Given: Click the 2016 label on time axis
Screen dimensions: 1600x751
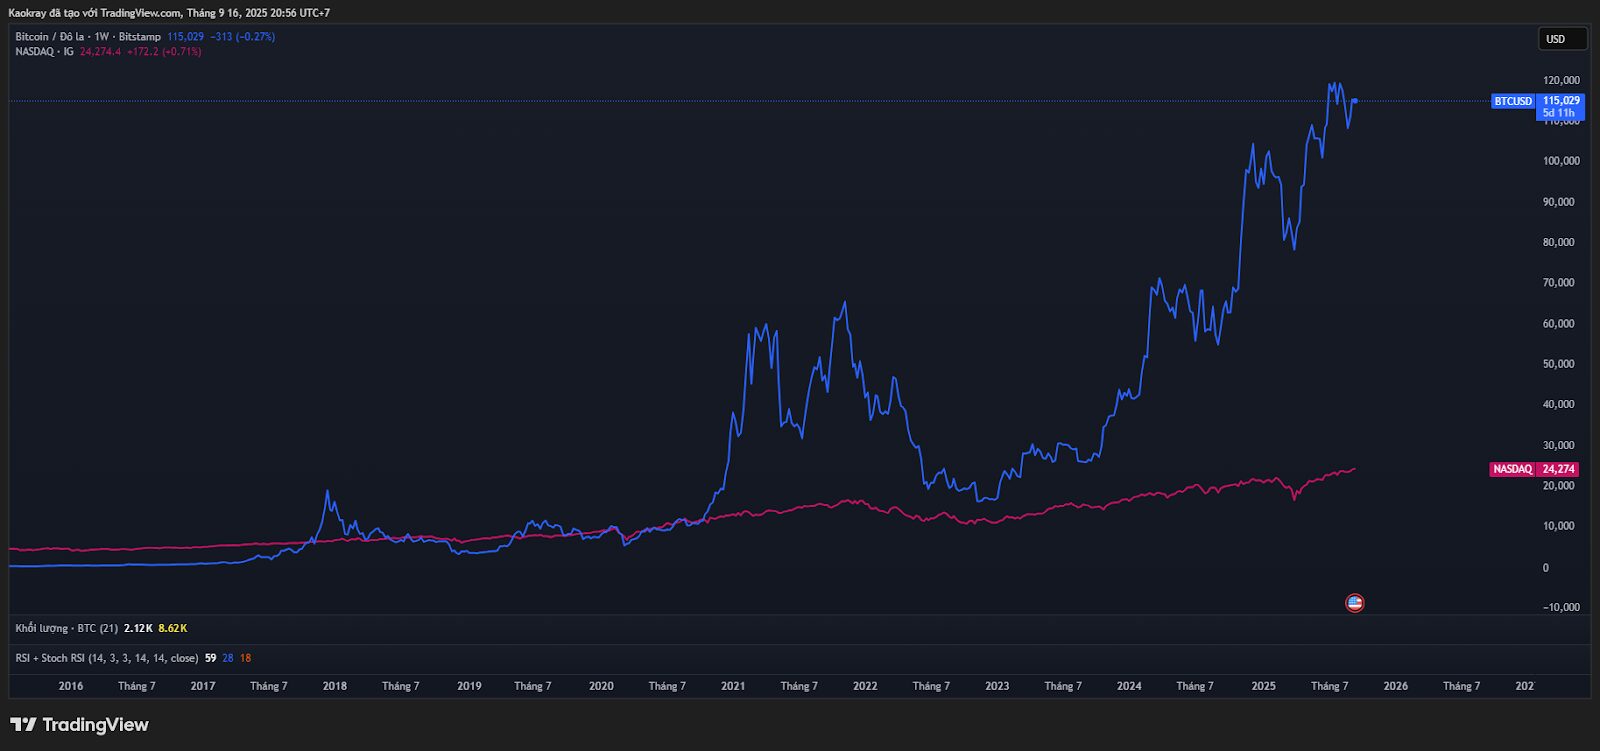Looking at the screenshot, I should pos(71,686).
